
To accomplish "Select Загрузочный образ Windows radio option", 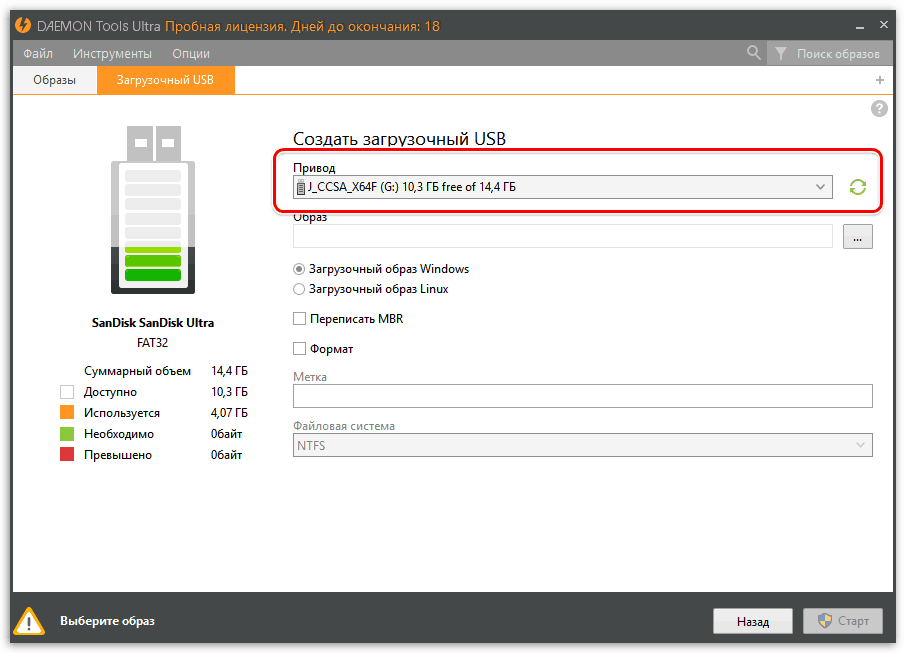I will (299, 269).
